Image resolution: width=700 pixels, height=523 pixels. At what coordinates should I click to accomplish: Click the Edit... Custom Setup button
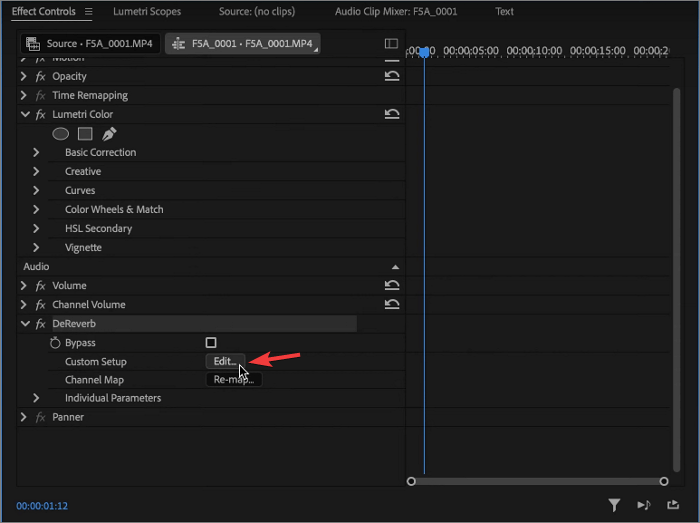click(225, 361)
